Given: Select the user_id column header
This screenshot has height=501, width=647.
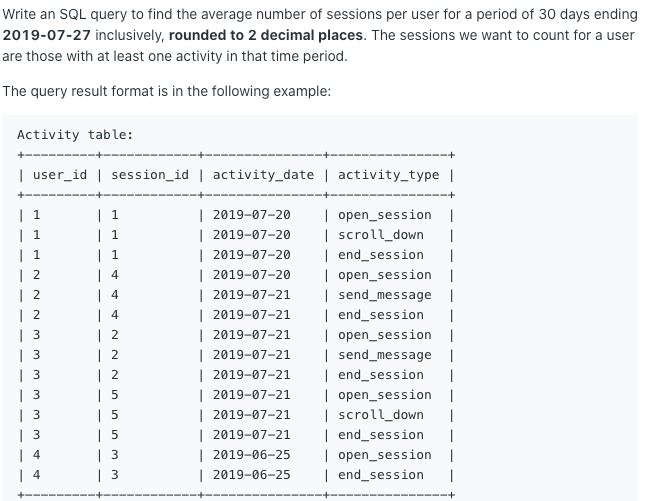Looking at the screenshot, I should coord(60,175).
